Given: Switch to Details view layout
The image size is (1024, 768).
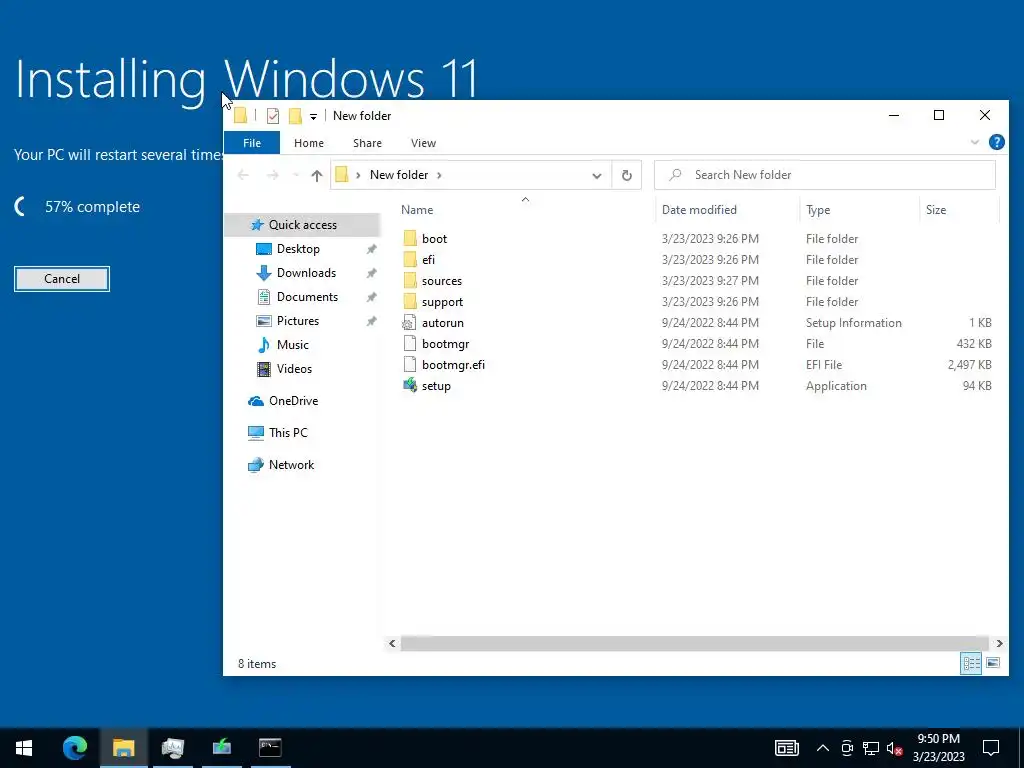Looking at the screenshot, I should 971,664.
